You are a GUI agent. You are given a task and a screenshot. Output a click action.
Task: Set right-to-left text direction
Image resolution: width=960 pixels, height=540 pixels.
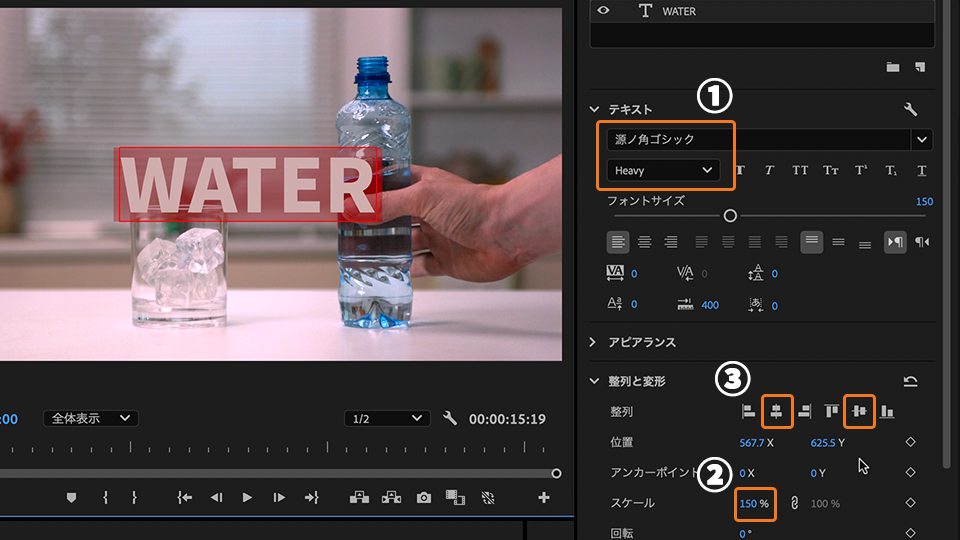point(921,242)
